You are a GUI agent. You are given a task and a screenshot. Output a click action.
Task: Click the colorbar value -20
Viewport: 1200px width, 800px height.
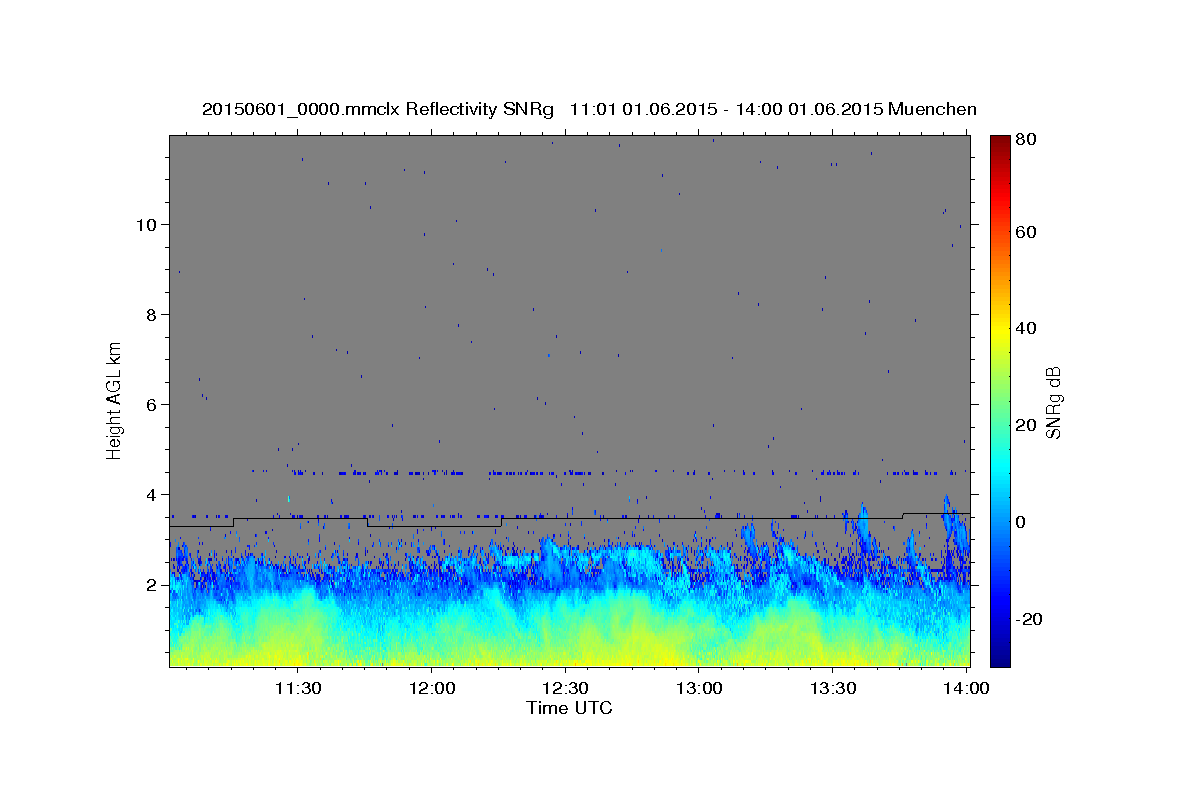coord(1030,619)
